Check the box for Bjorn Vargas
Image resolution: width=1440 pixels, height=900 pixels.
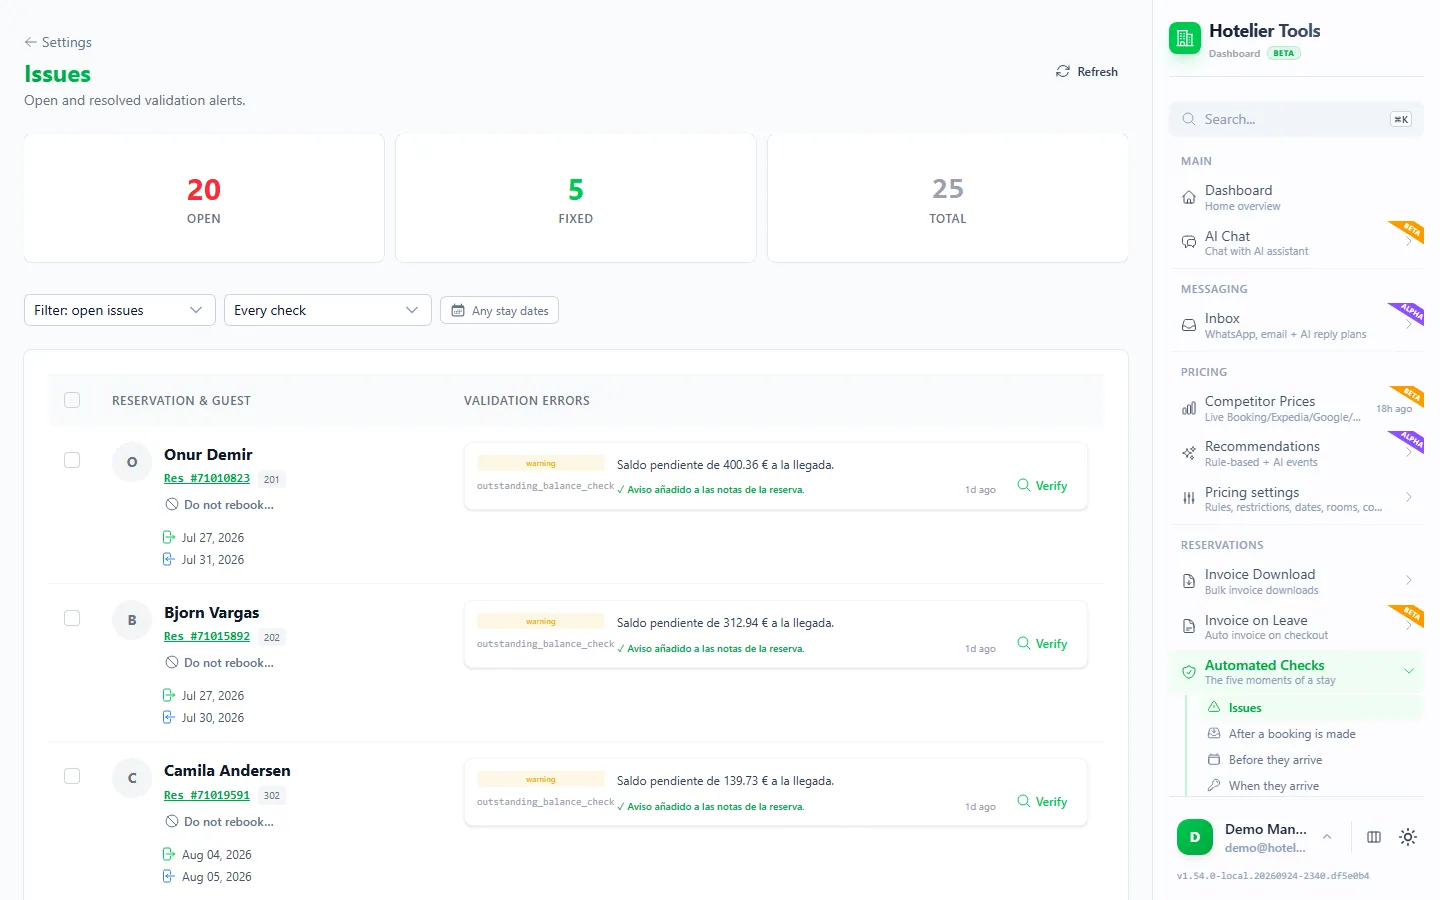point(72,618)
